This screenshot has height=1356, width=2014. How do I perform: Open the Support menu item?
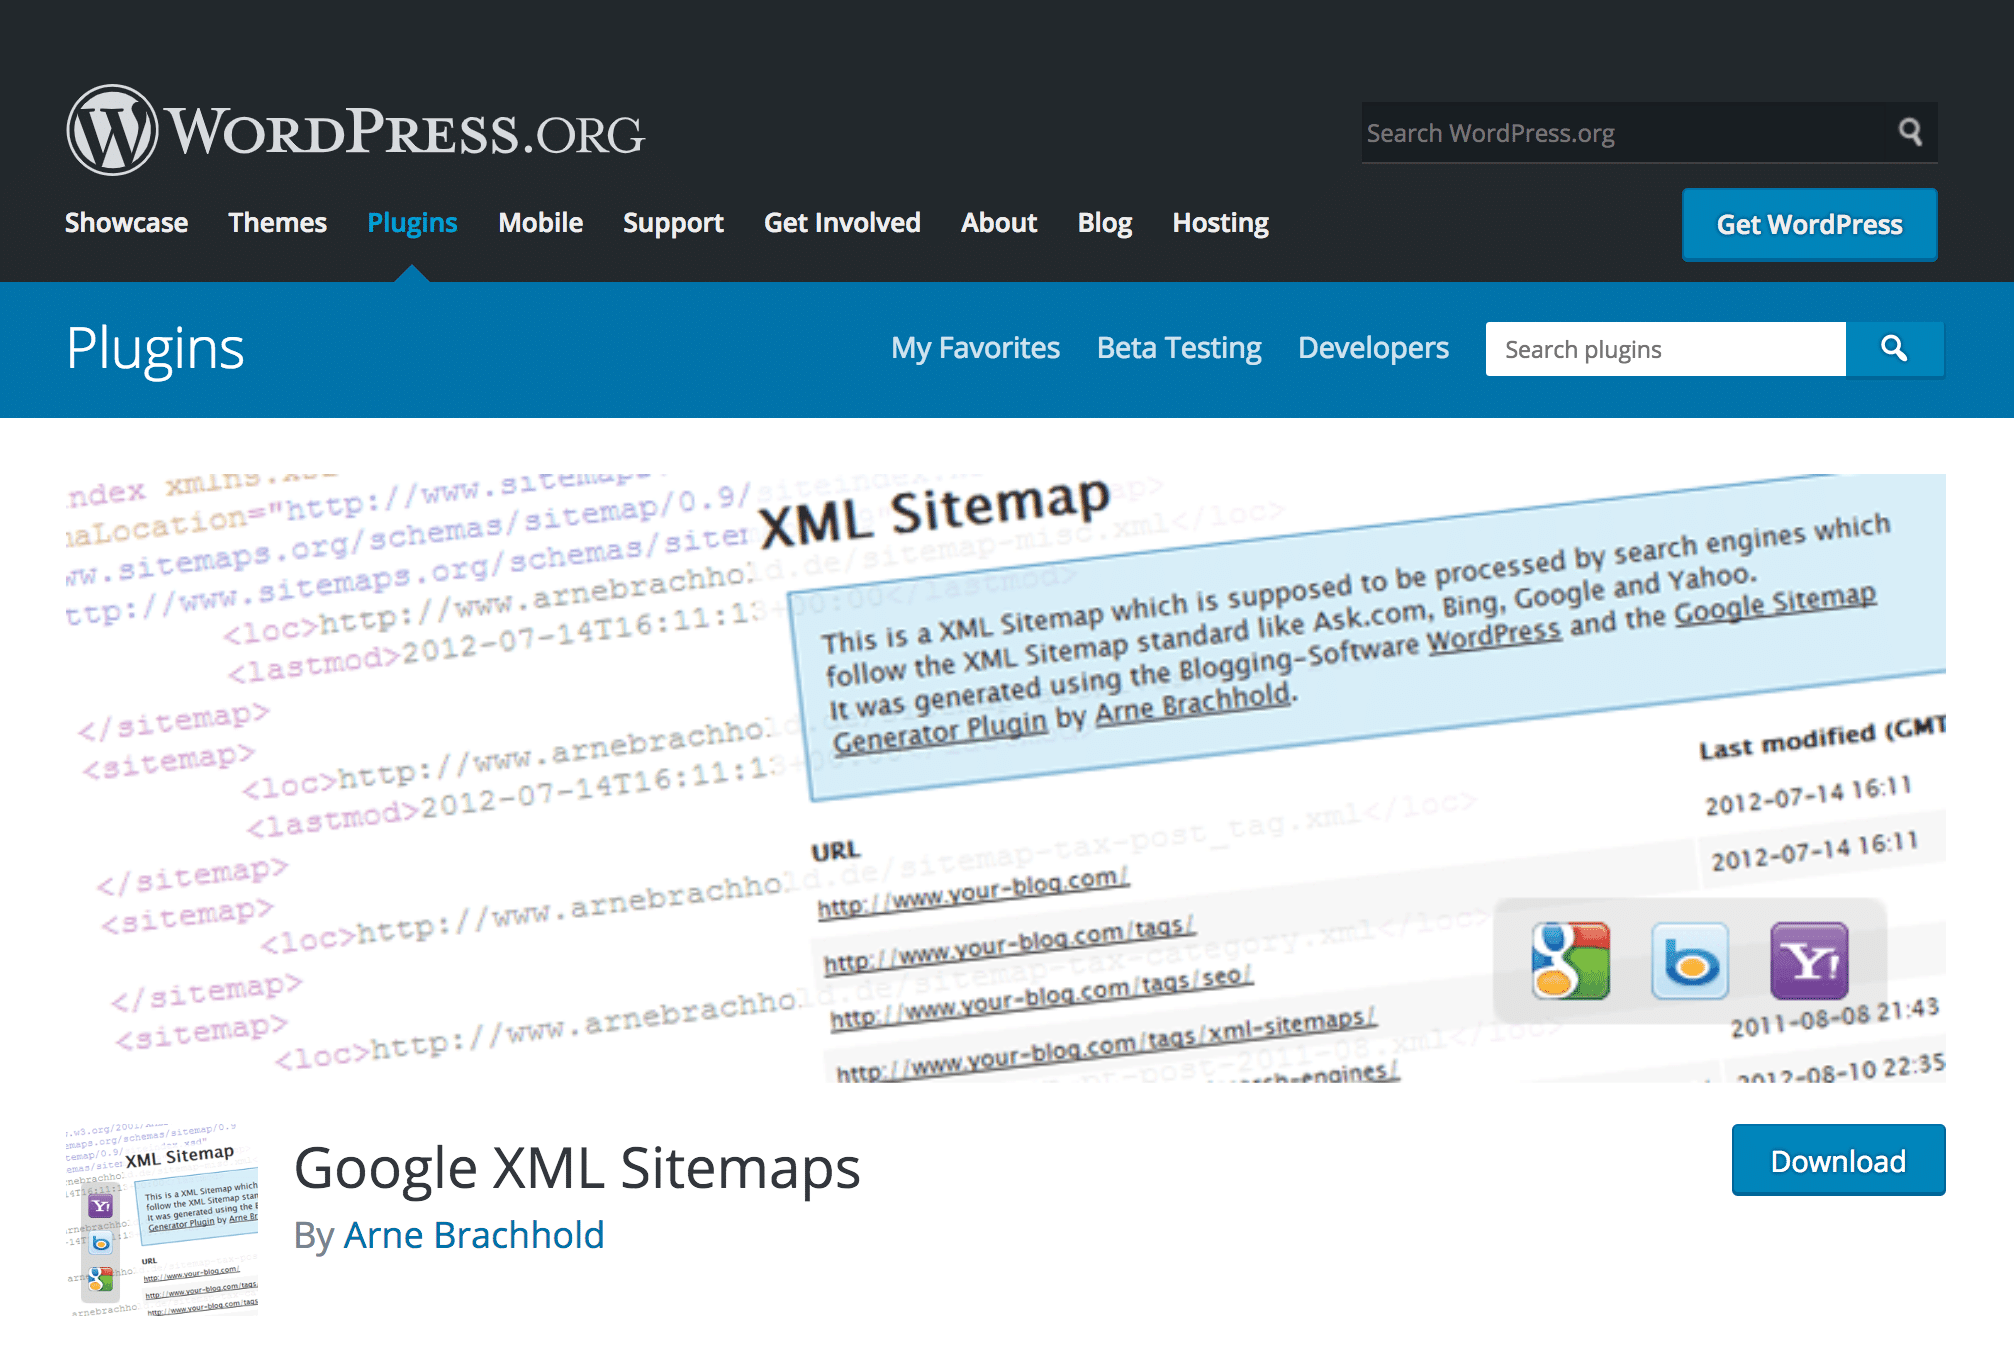673,222
